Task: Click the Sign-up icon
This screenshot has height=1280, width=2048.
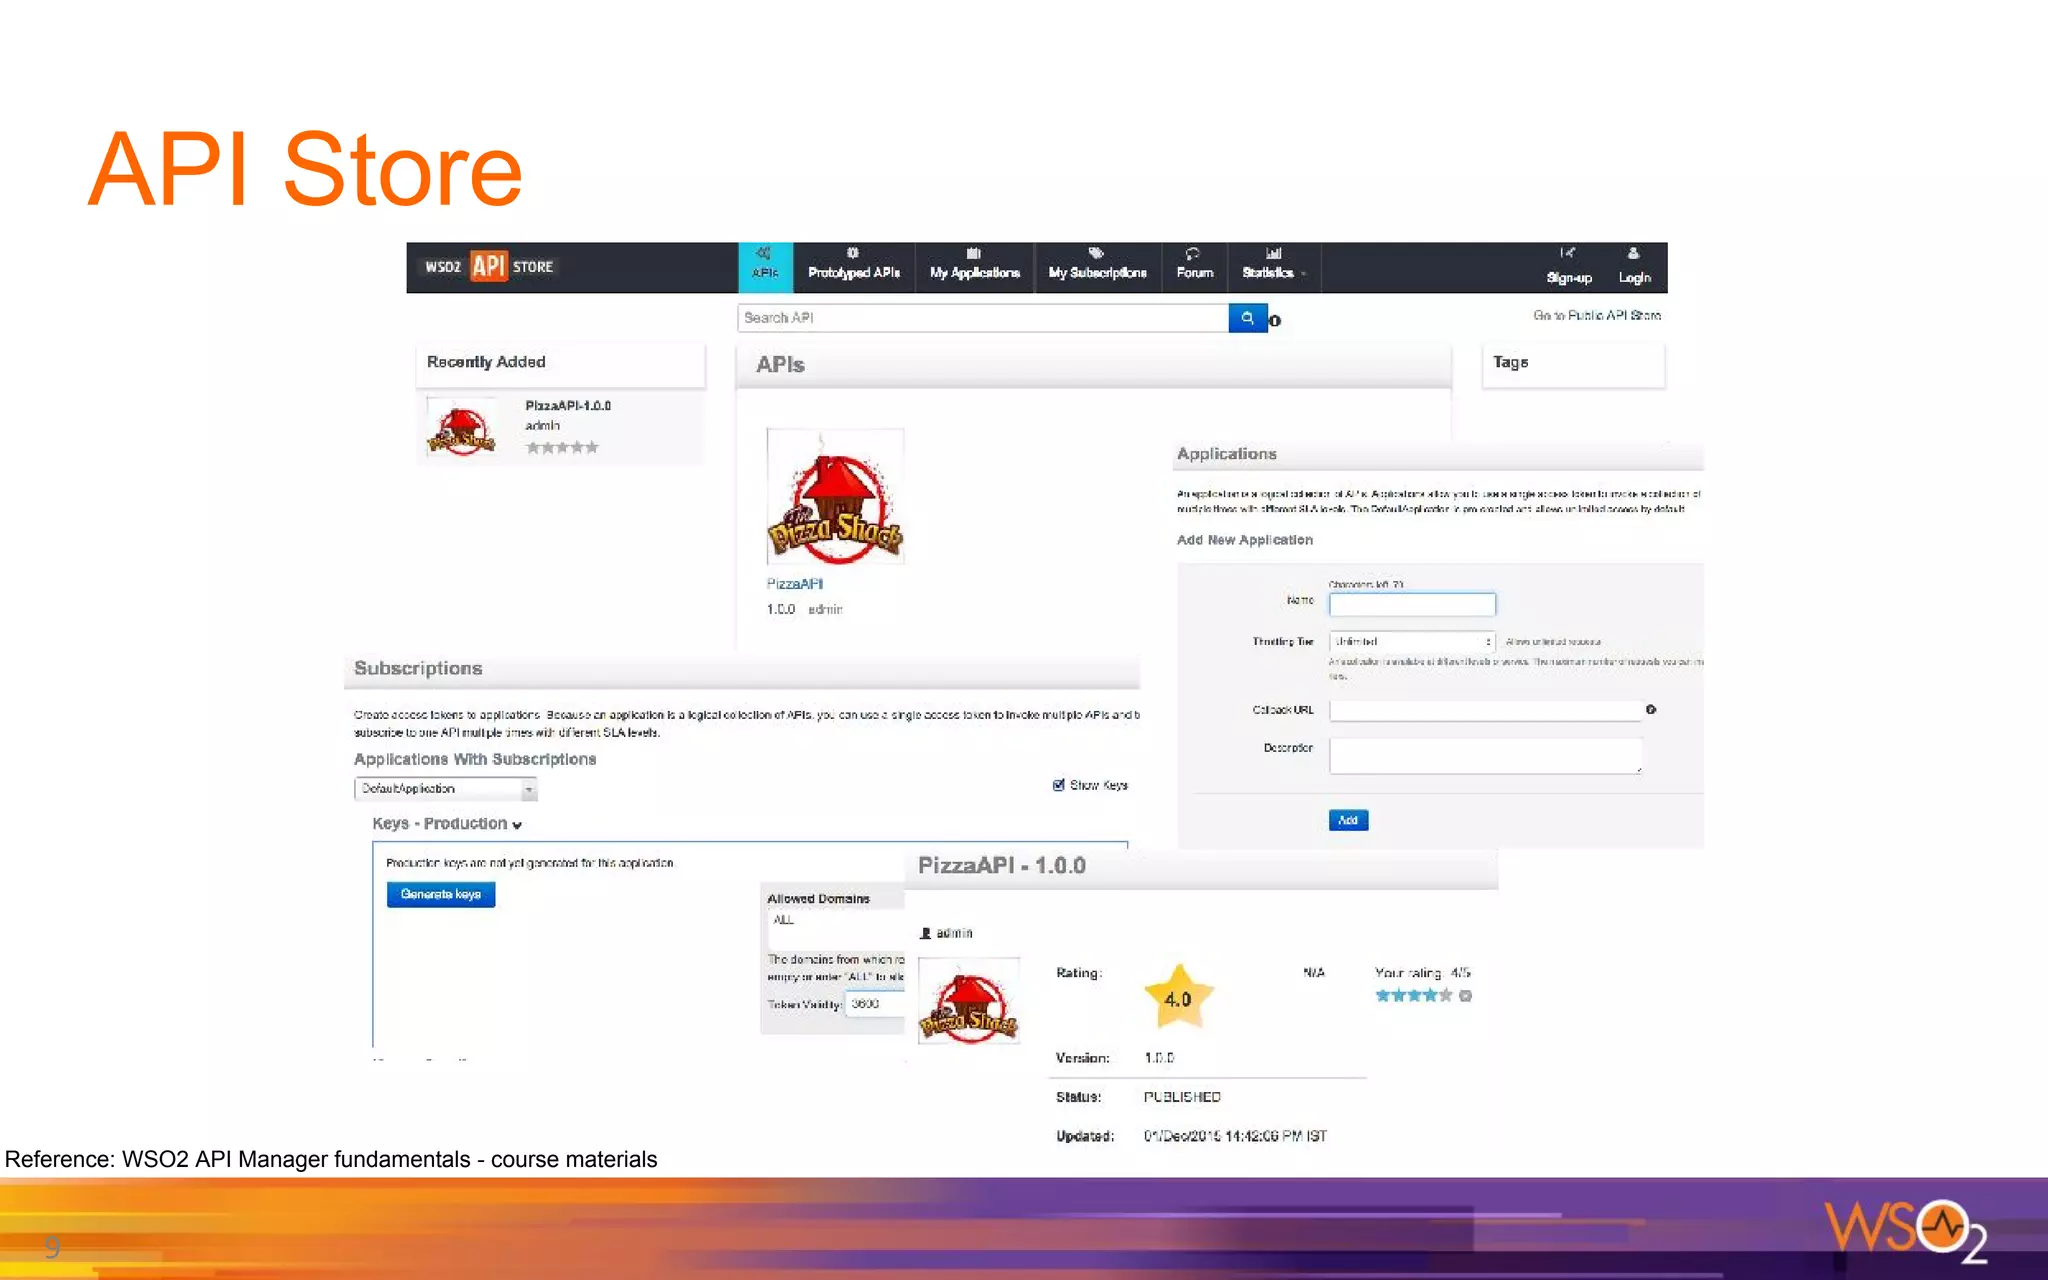Action: (1567, 254)
